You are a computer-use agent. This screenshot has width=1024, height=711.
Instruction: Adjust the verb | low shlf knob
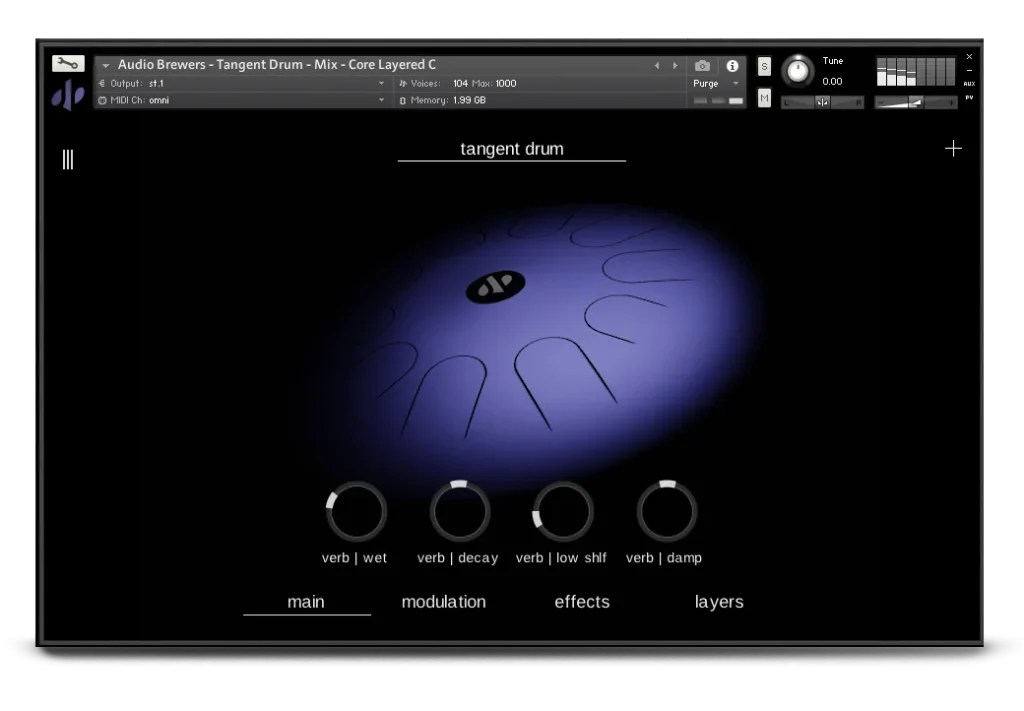point(563,512)
